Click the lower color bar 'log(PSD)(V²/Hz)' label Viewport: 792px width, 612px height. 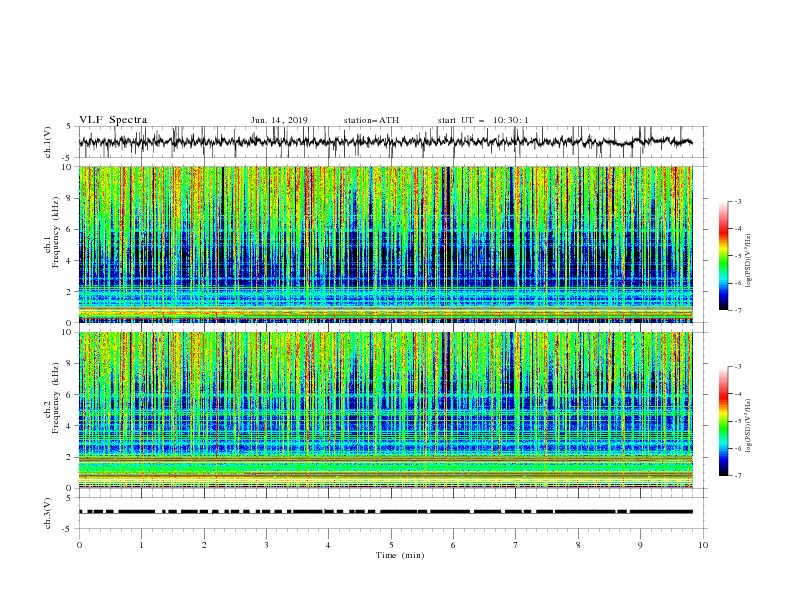point(748,426)
